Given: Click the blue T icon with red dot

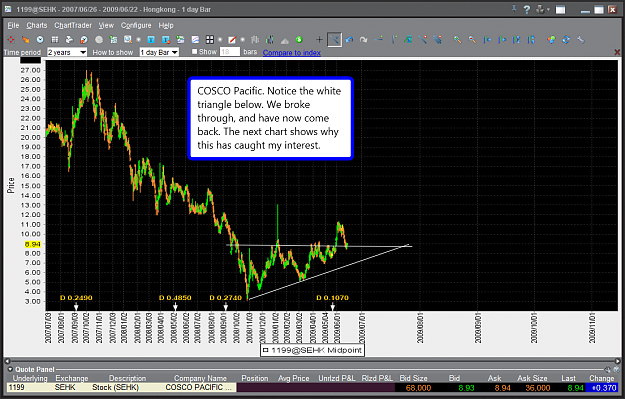Looking at the screenshot, I should 166,39.
